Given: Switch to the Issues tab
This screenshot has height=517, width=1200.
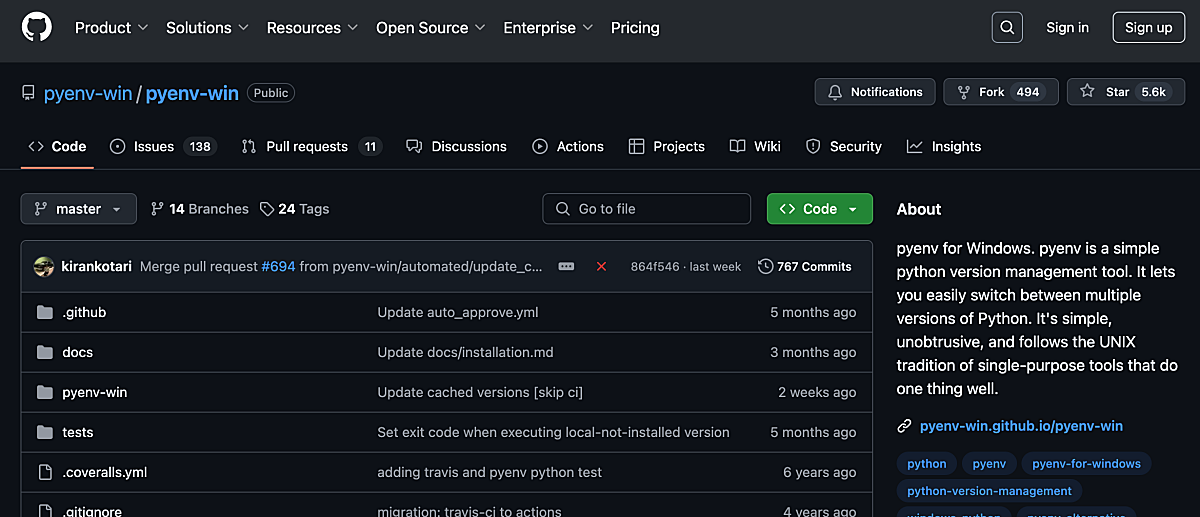Looking at the screenshot, I should pos(162,146).
